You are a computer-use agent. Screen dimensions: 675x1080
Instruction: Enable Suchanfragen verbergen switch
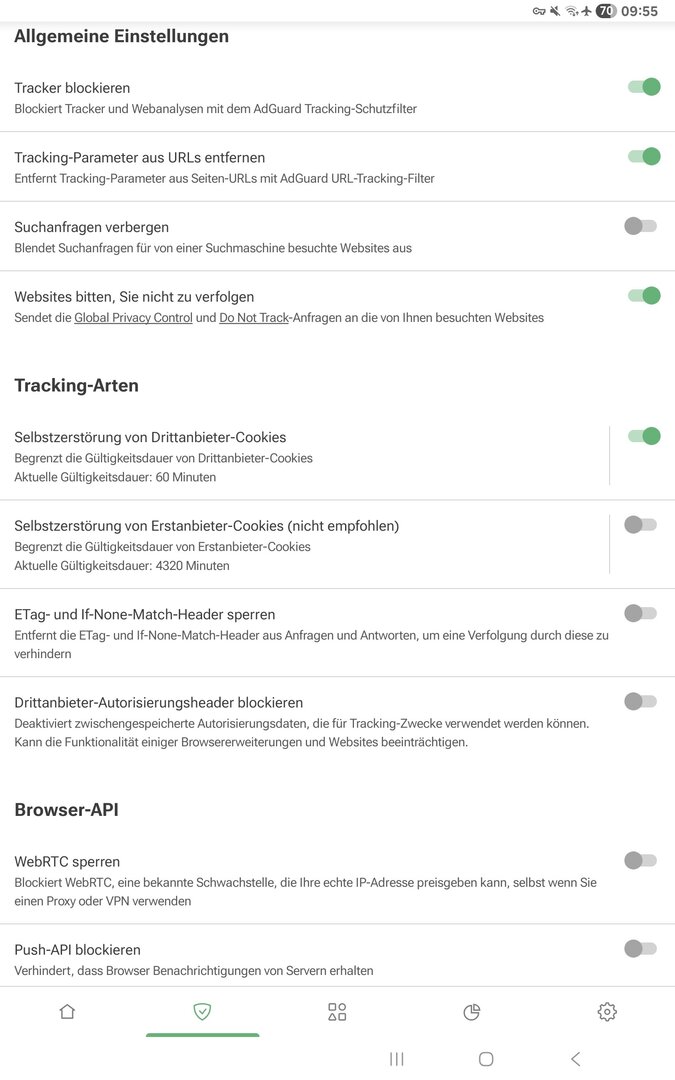(x=640, y=226)
